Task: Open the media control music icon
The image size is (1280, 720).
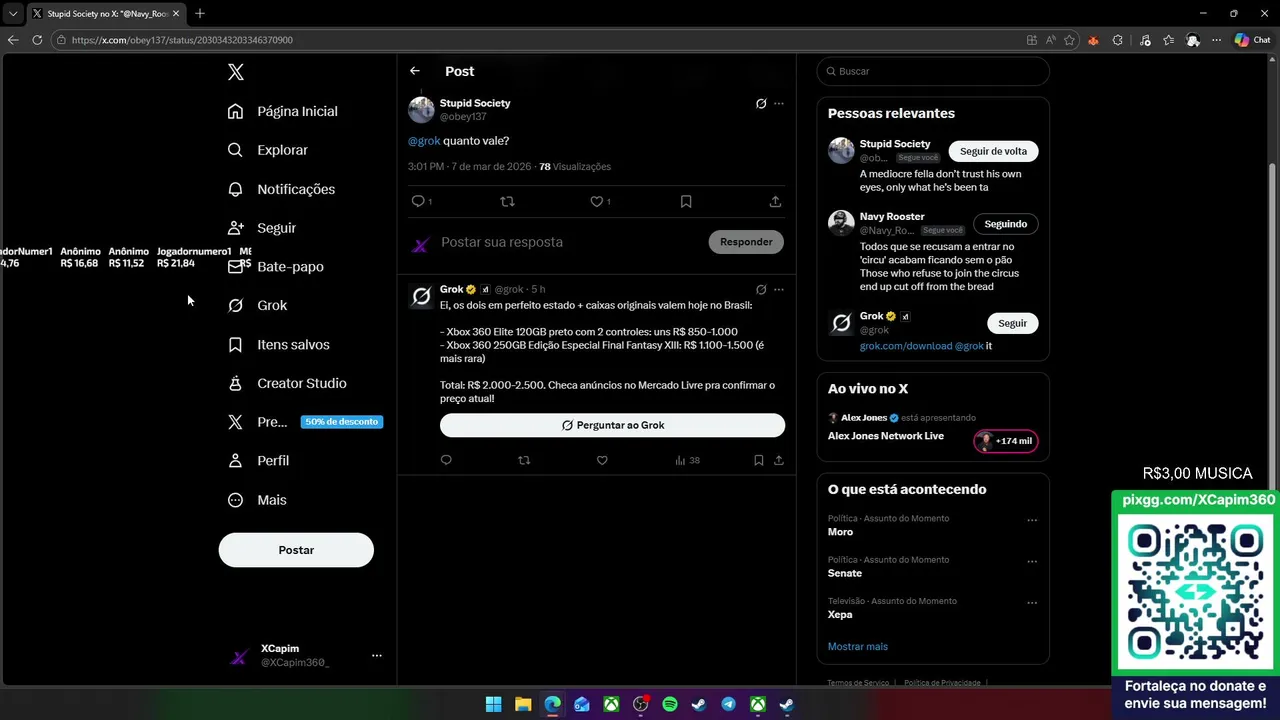Action: (1144, 40)
